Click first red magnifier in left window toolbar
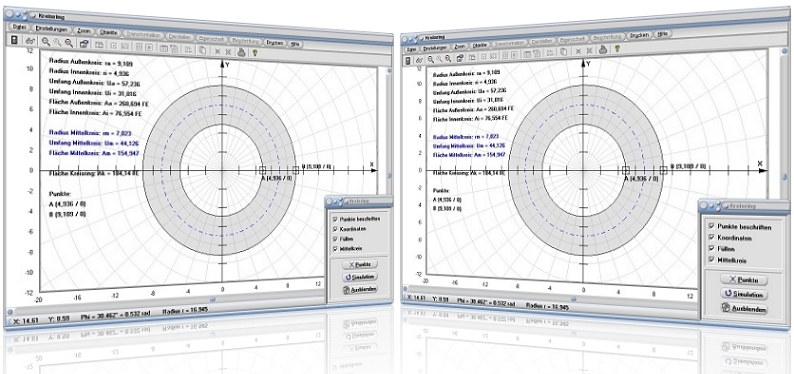The image size is (794, 374). coord(46,42)
